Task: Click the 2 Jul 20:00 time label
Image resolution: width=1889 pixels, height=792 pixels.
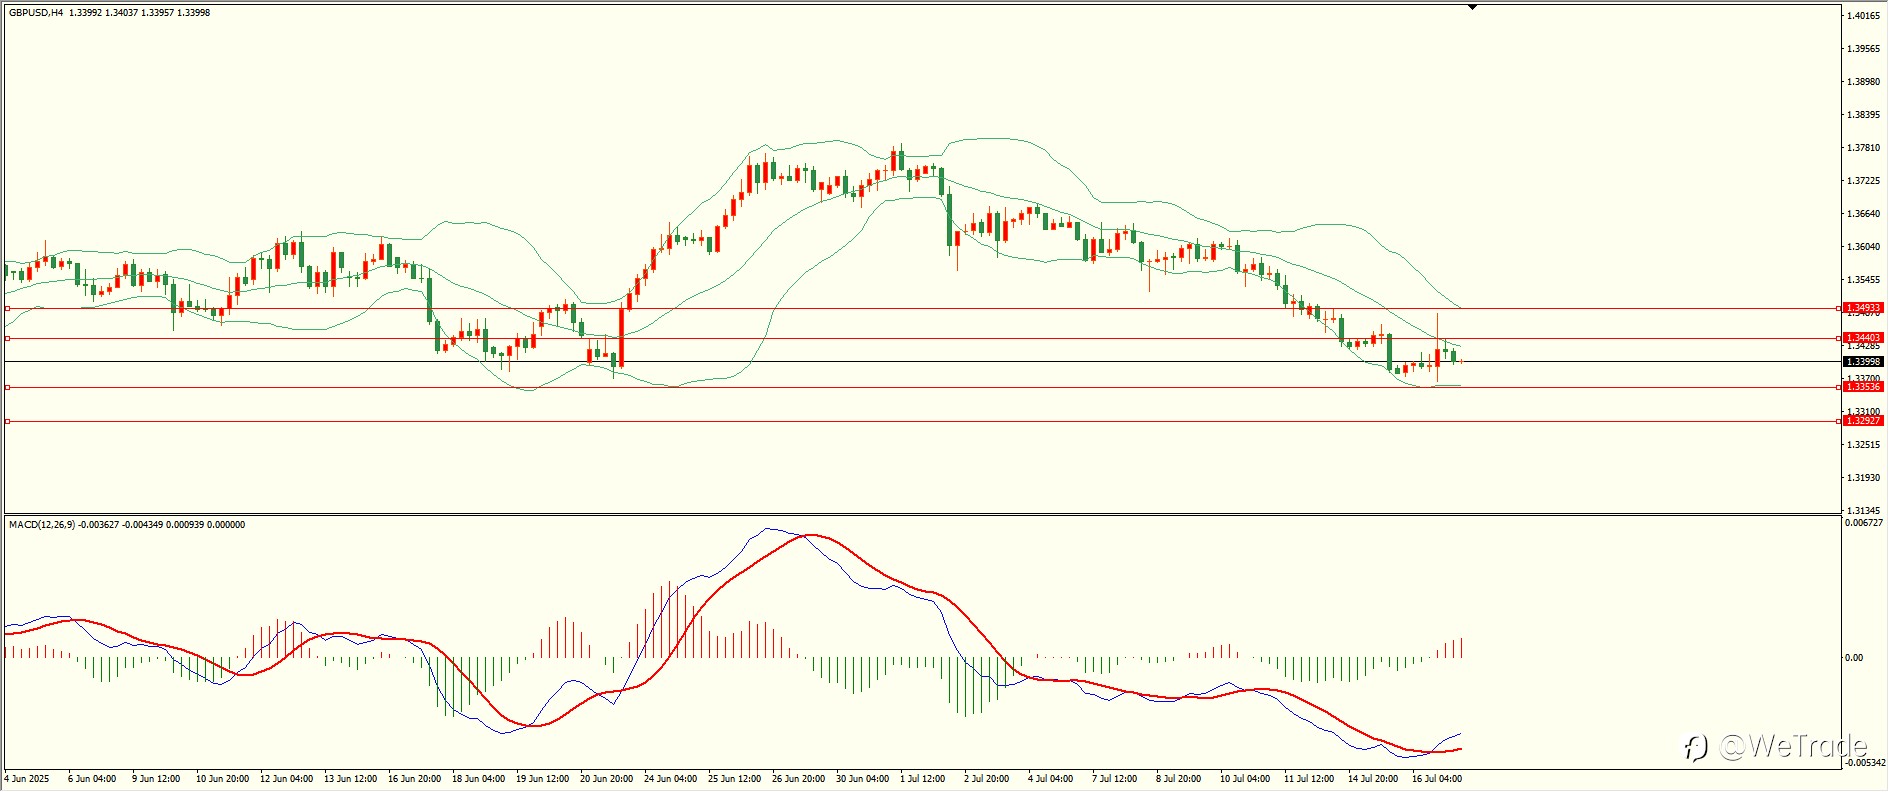Action: pos(987,778)
